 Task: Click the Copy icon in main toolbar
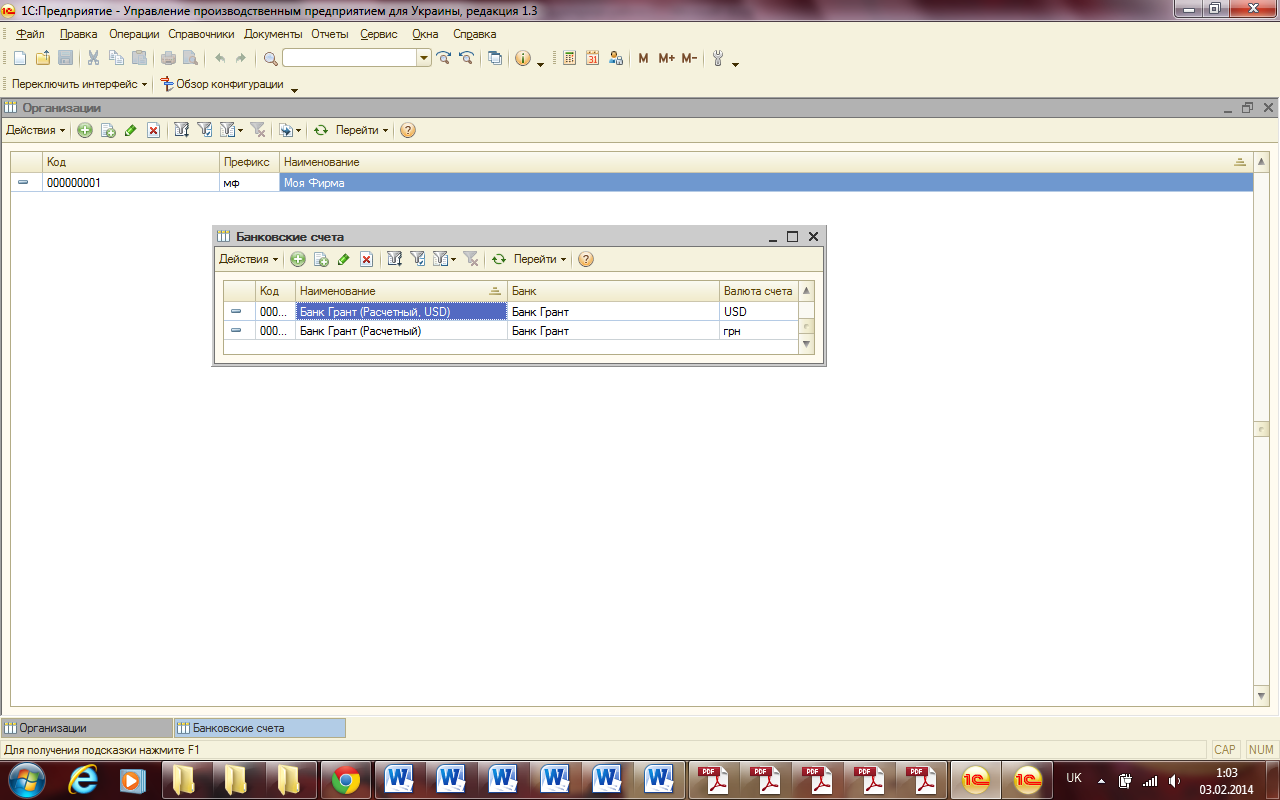coord(116,58)
